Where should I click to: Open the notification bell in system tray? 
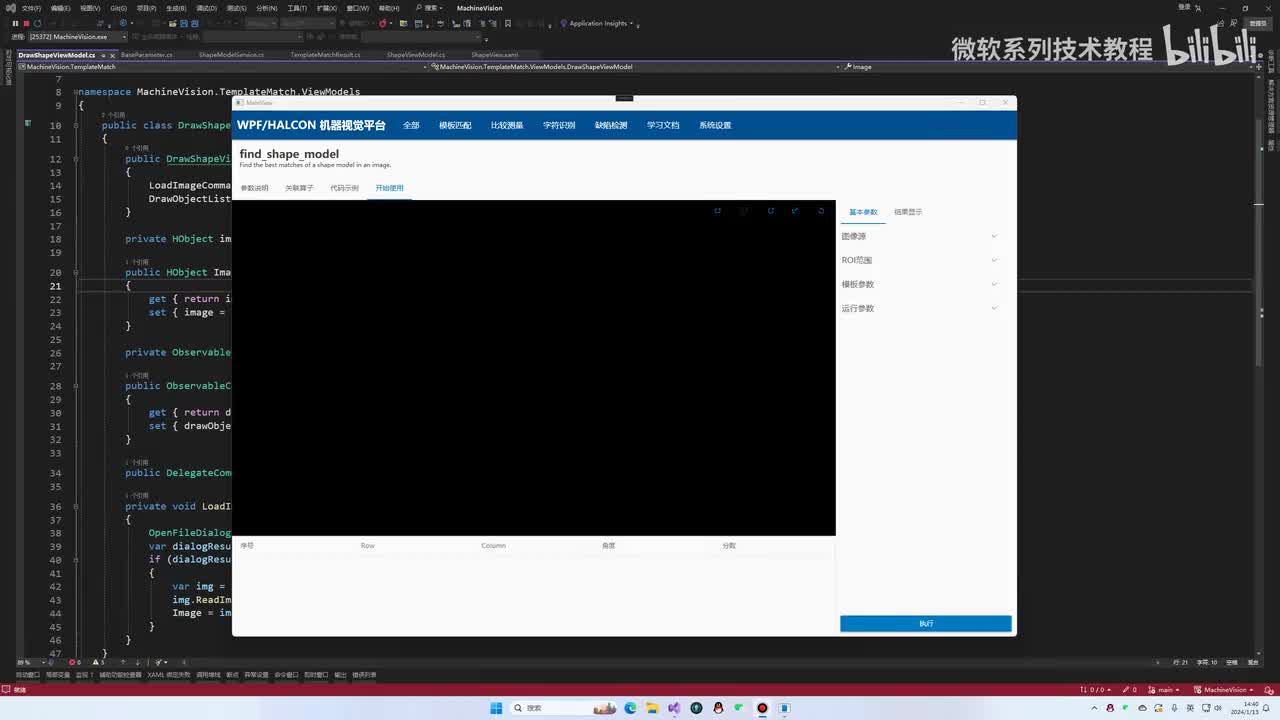(x=1266, y=708)
